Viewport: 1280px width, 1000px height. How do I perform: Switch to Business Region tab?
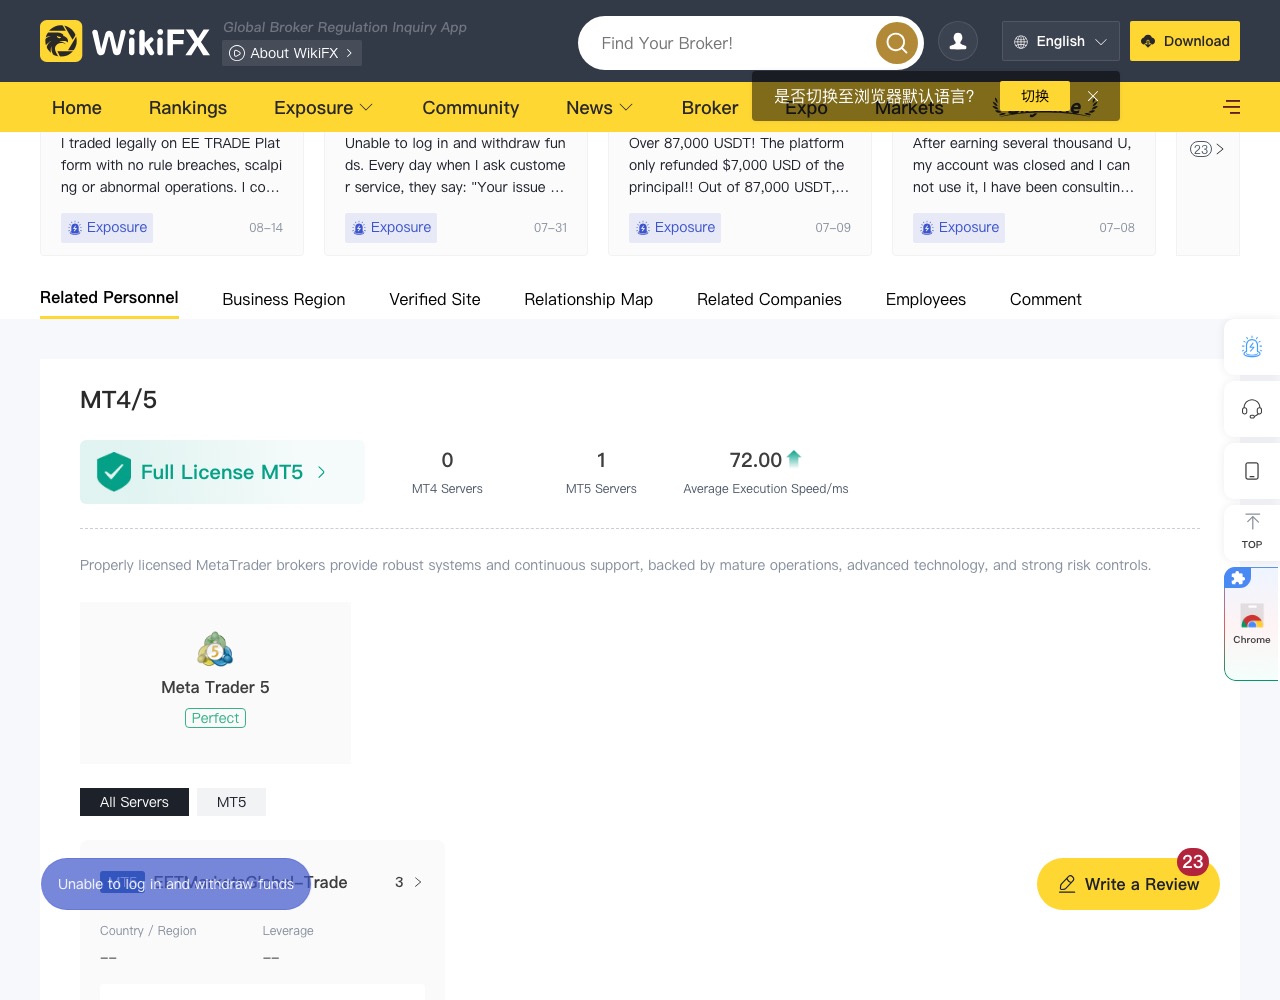(x=284, y=299)
